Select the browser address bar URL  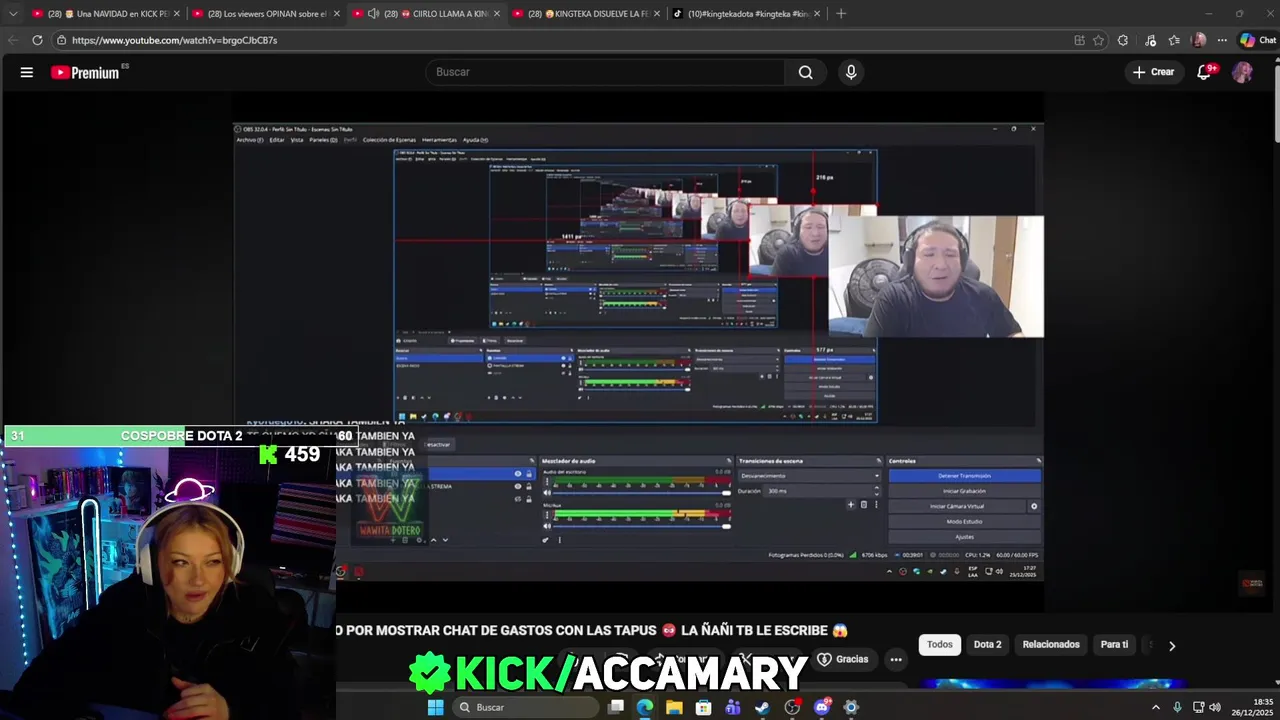(x=174, y=40)
